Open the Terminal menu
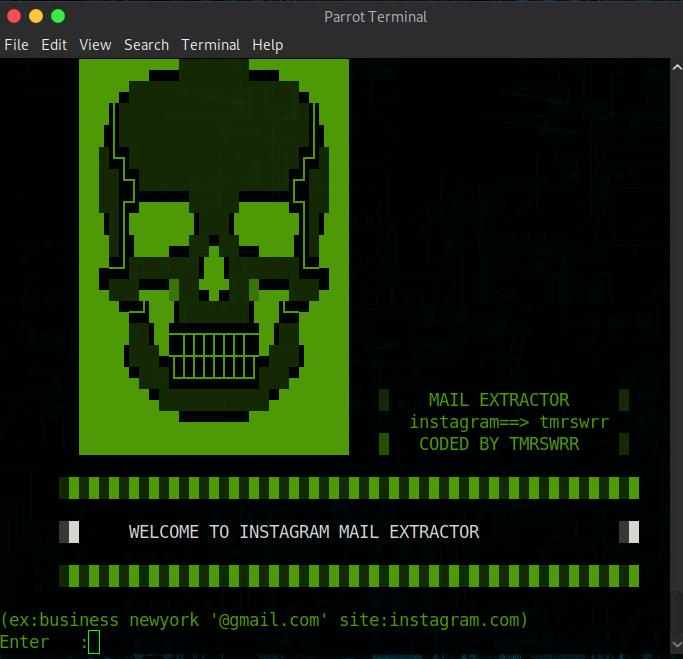The width and height of the screenshot is (683, 659). click(x=210, y=45)
